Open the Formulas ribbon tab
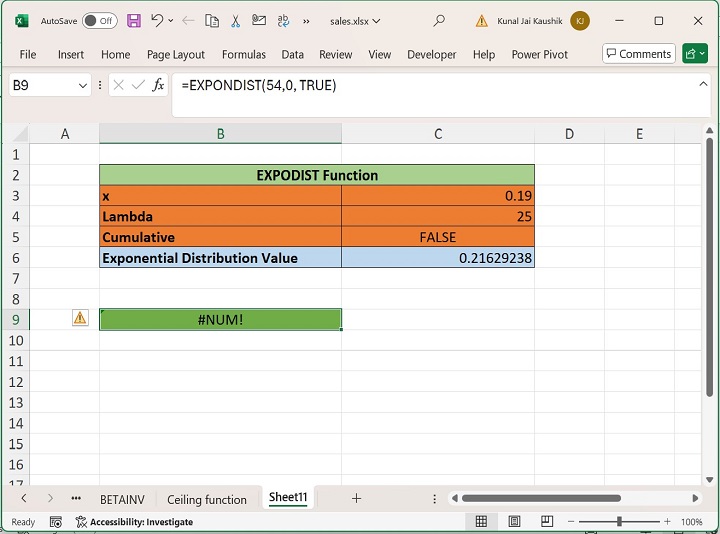720x534 pixels. 243,55
